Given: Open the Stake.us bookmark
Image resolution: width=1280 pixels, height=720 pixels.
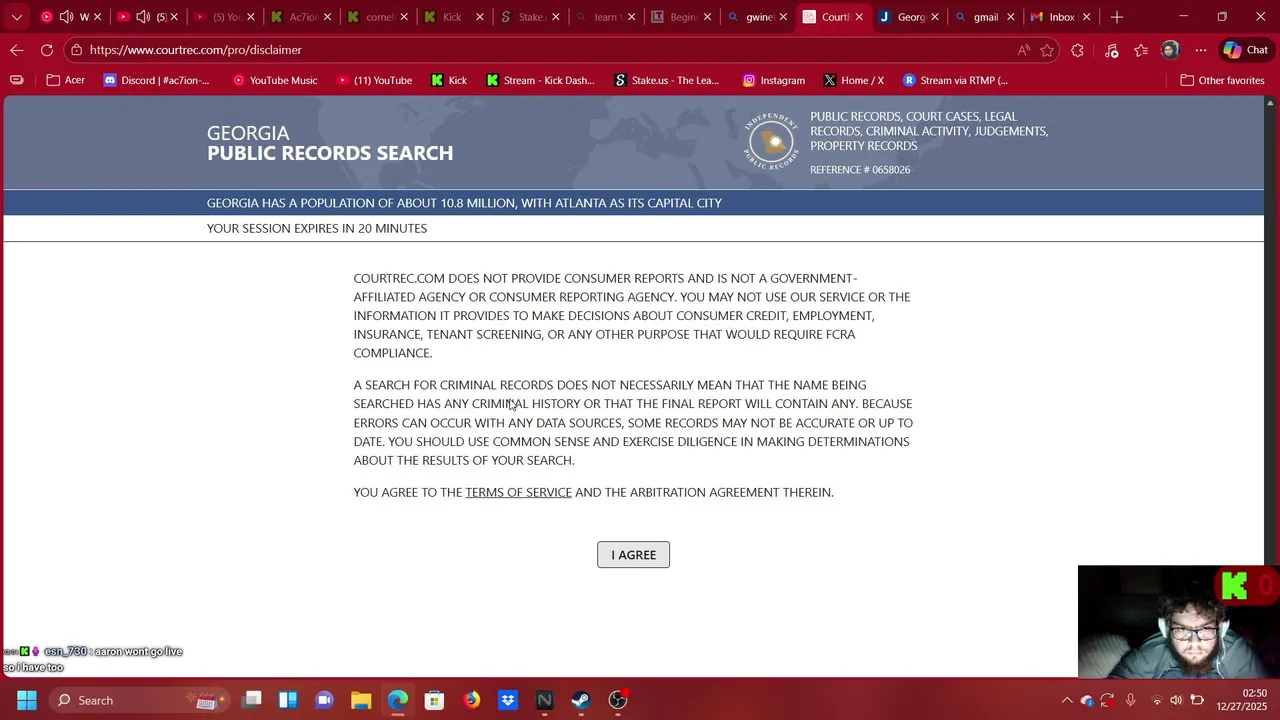Looking at the screenshot, I should click(x=667, y=80).
